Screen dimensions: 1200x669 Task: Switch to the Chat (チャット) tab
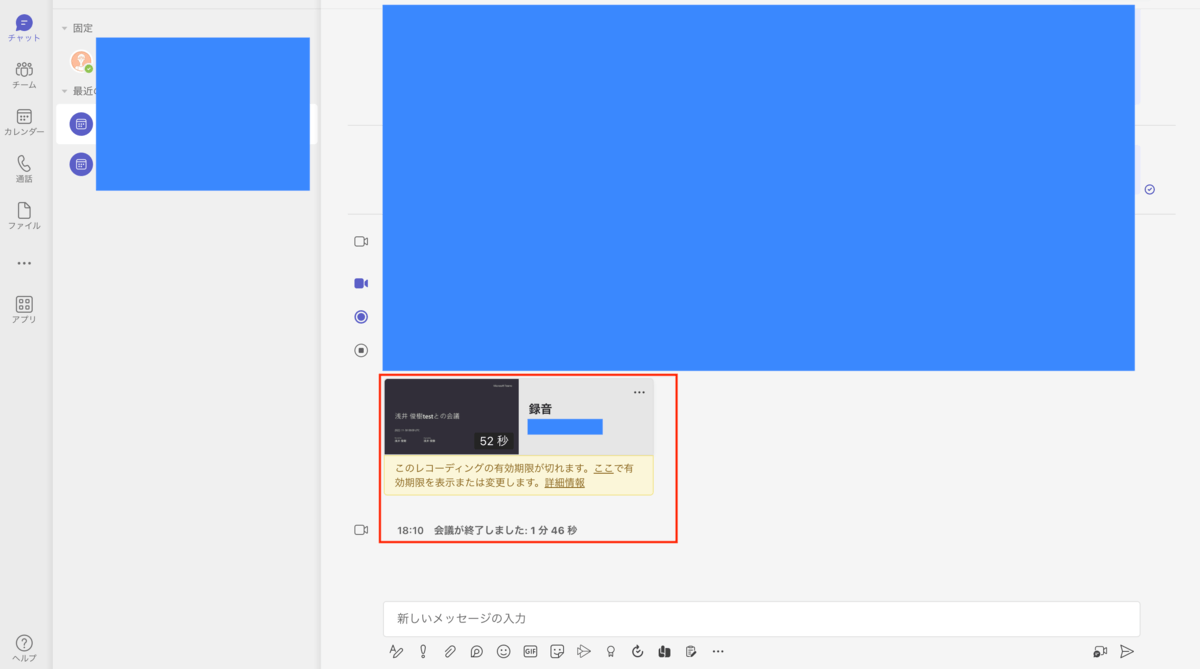(x=24, y=27)
